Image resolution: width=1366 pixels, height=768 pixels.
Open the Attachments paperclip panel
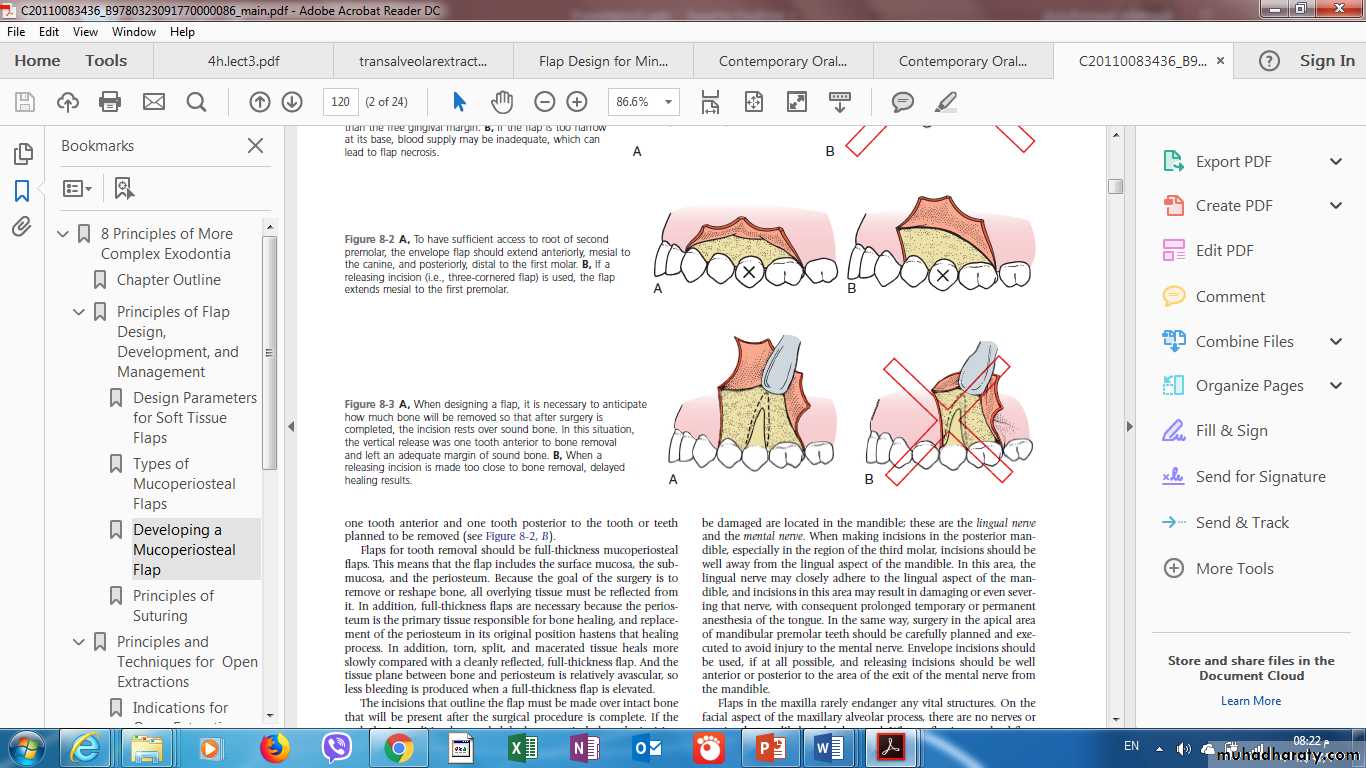point(22,227)
